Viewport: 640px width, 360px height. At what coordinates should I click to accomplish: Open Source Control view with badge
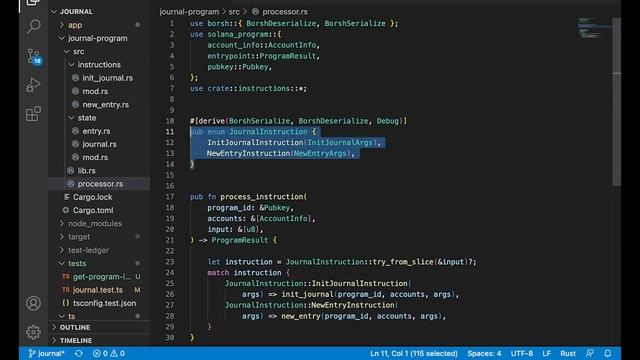33,56
